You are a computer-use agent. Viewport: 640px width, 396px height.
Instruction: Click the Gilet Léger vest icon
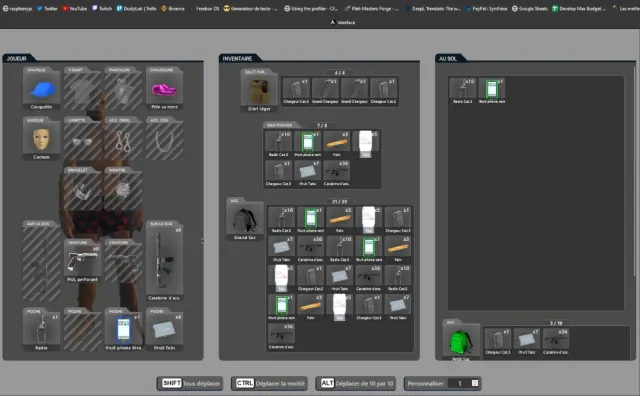click(x=259, y=91)
